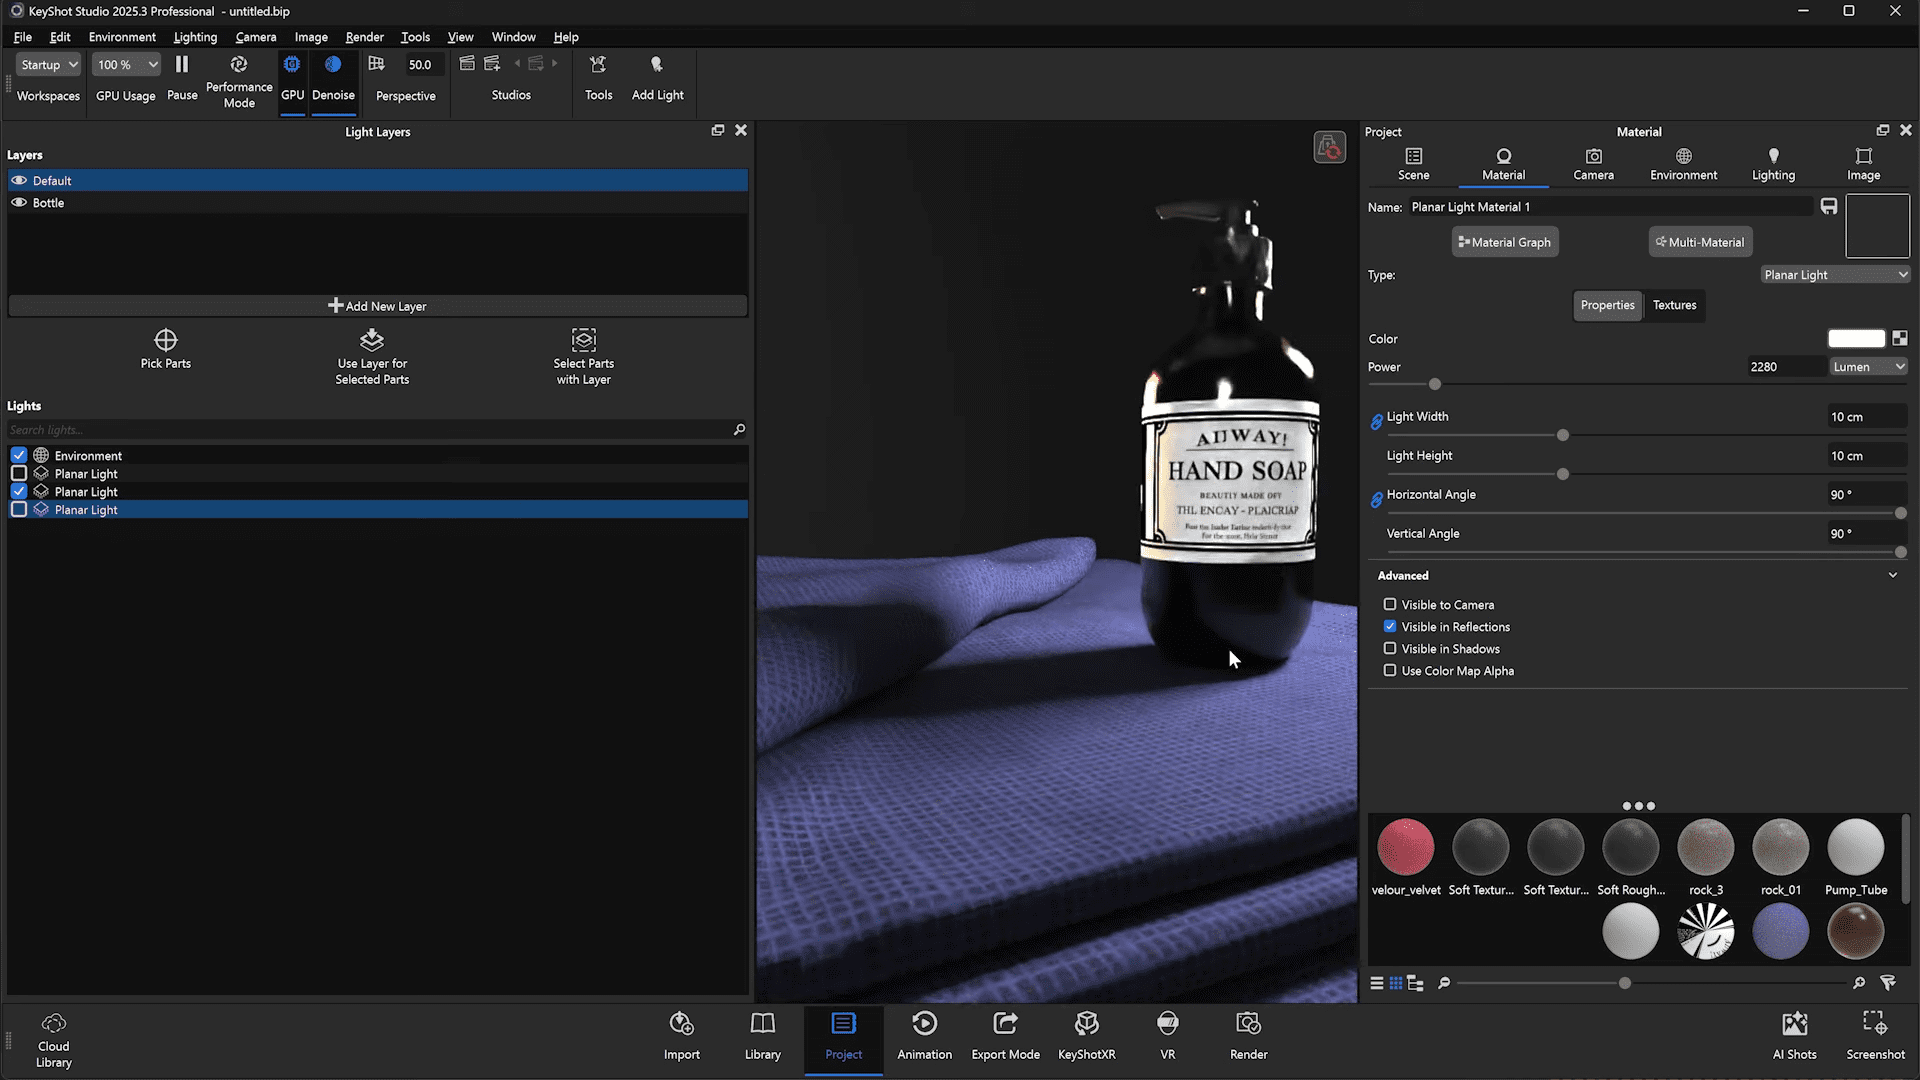
Task: Click the AI Shots icon
Action: coord(1794,1024)
